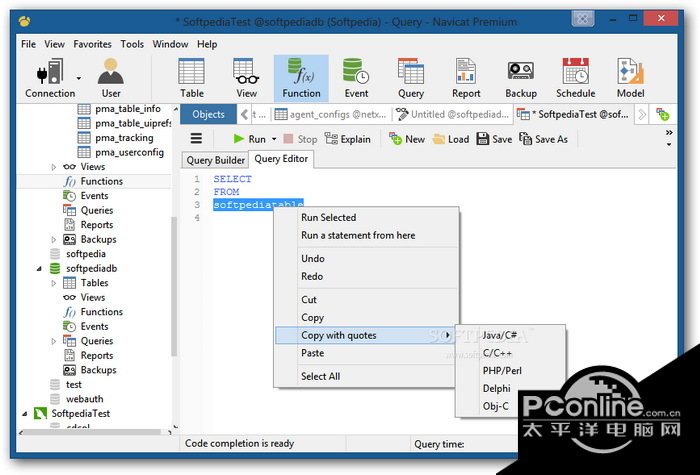Switch to Untitled @softpediad tab

coord(452,114)
